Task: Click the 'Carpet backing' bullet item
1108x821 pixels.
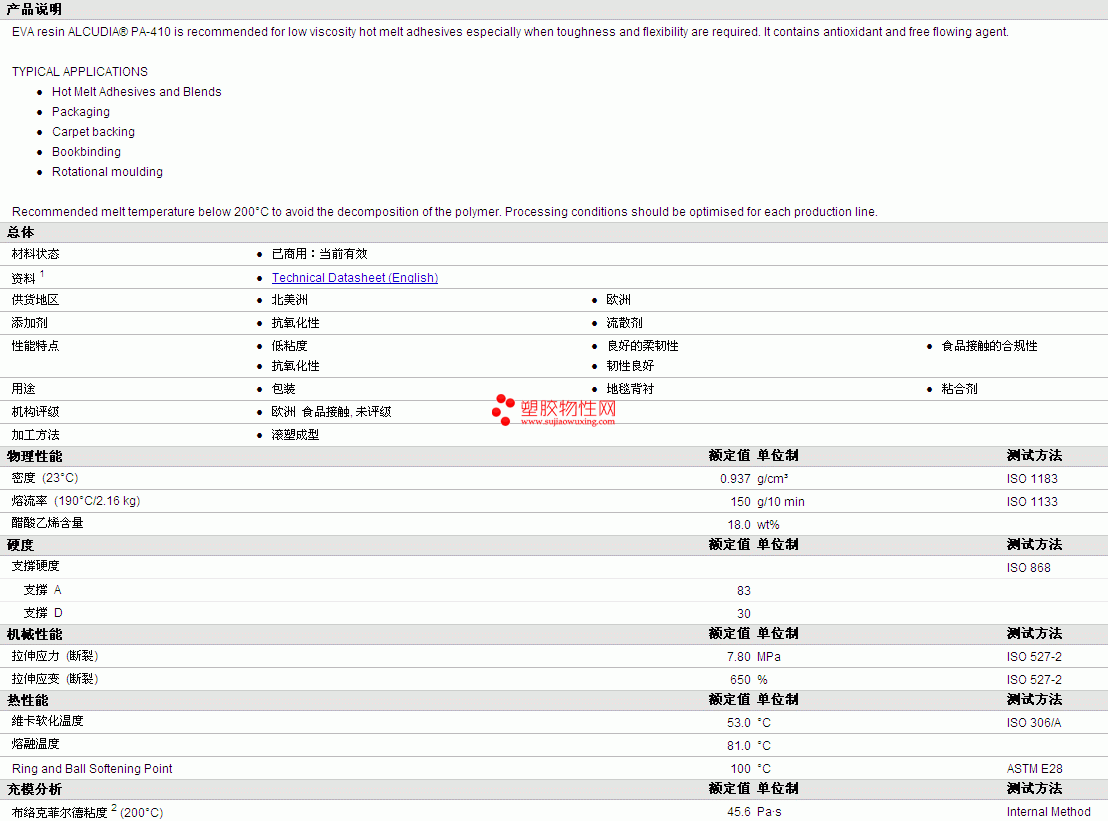Action: (93, 131)
